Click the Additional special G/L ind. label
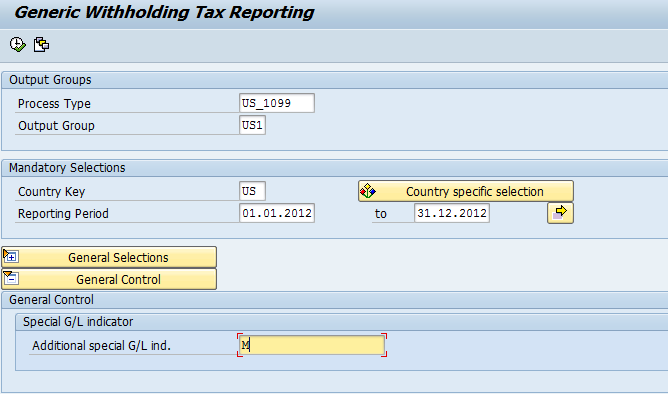 click(x=101, y=345)
